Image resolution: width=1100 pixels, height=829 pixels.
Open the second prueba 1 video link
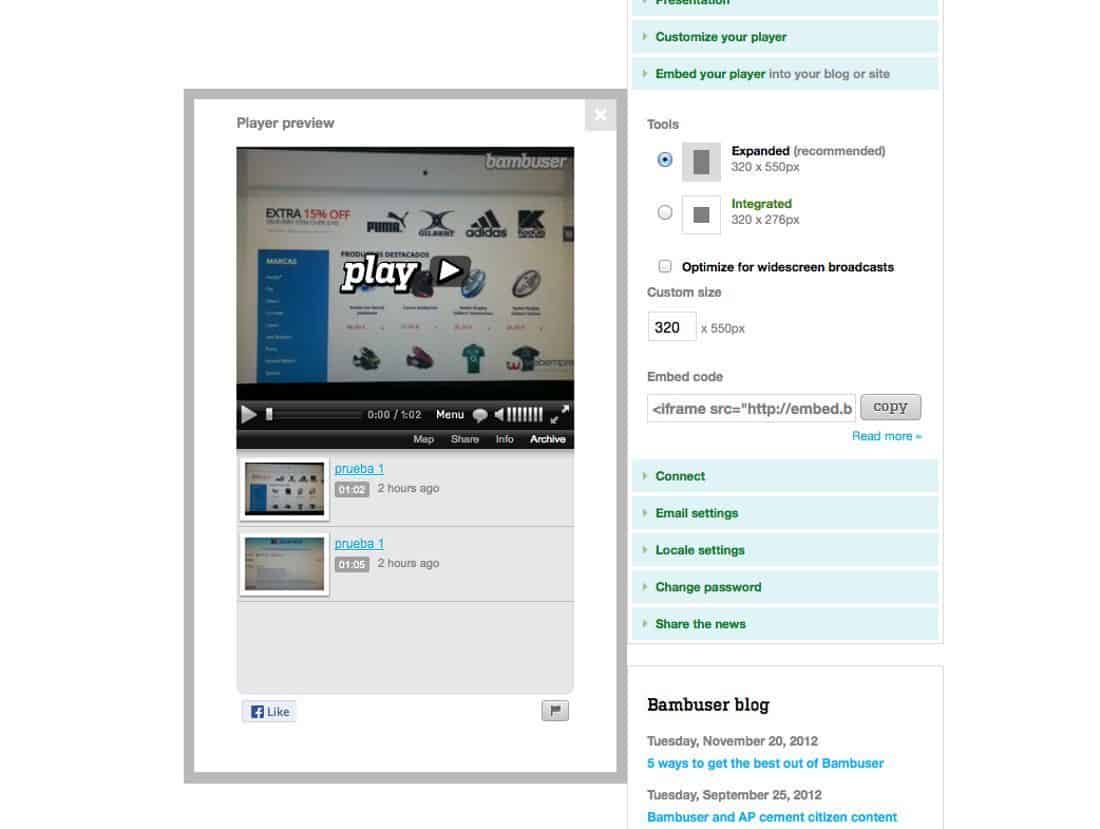tap(359, 544)
